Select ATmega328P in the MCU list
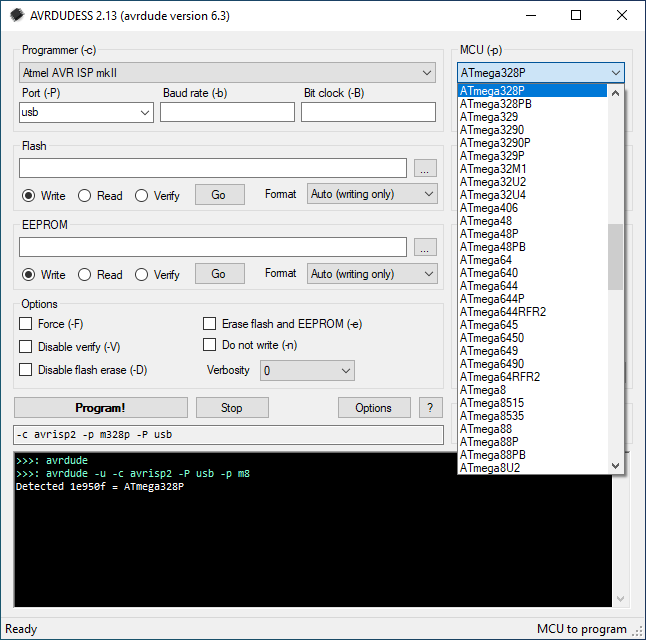Screen dimensions: 646x640 532,91
